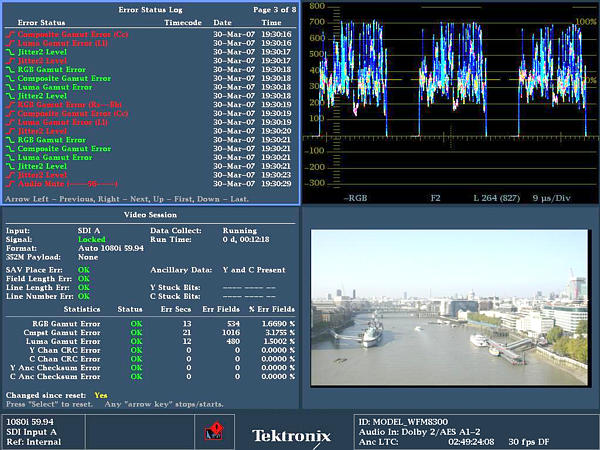This screenshot has width=600, height=450.
Task: Click the edge icon beside Audio Mute entry
Action: [12, 184]
